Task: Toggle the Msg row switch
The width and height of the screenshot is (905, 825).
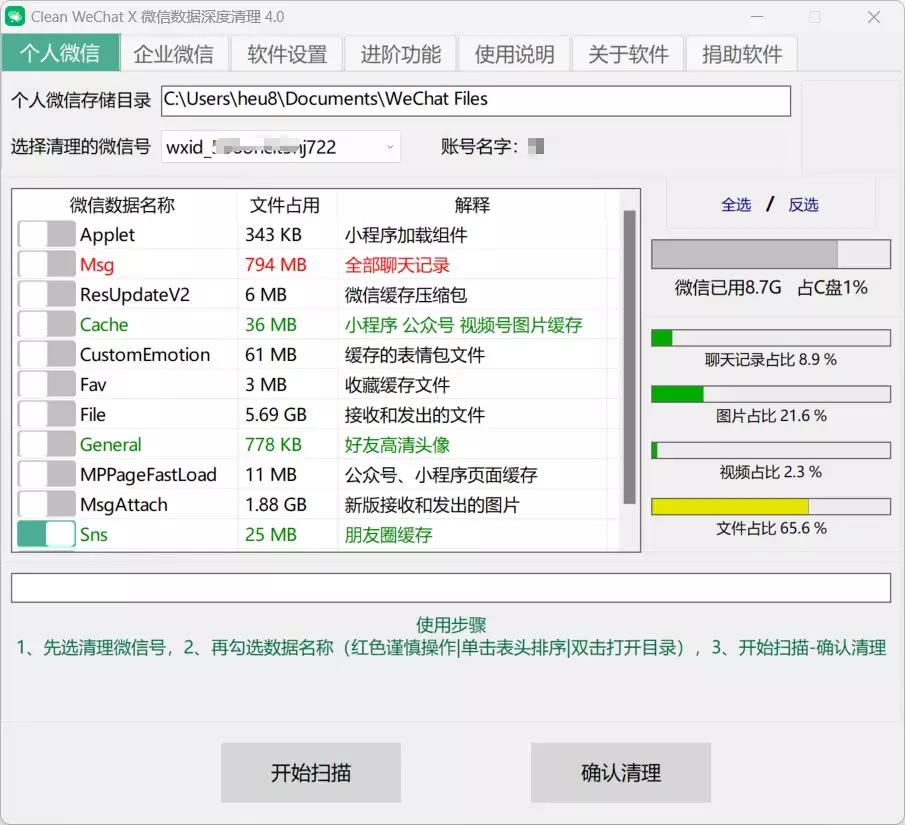Action: (46, 264)
